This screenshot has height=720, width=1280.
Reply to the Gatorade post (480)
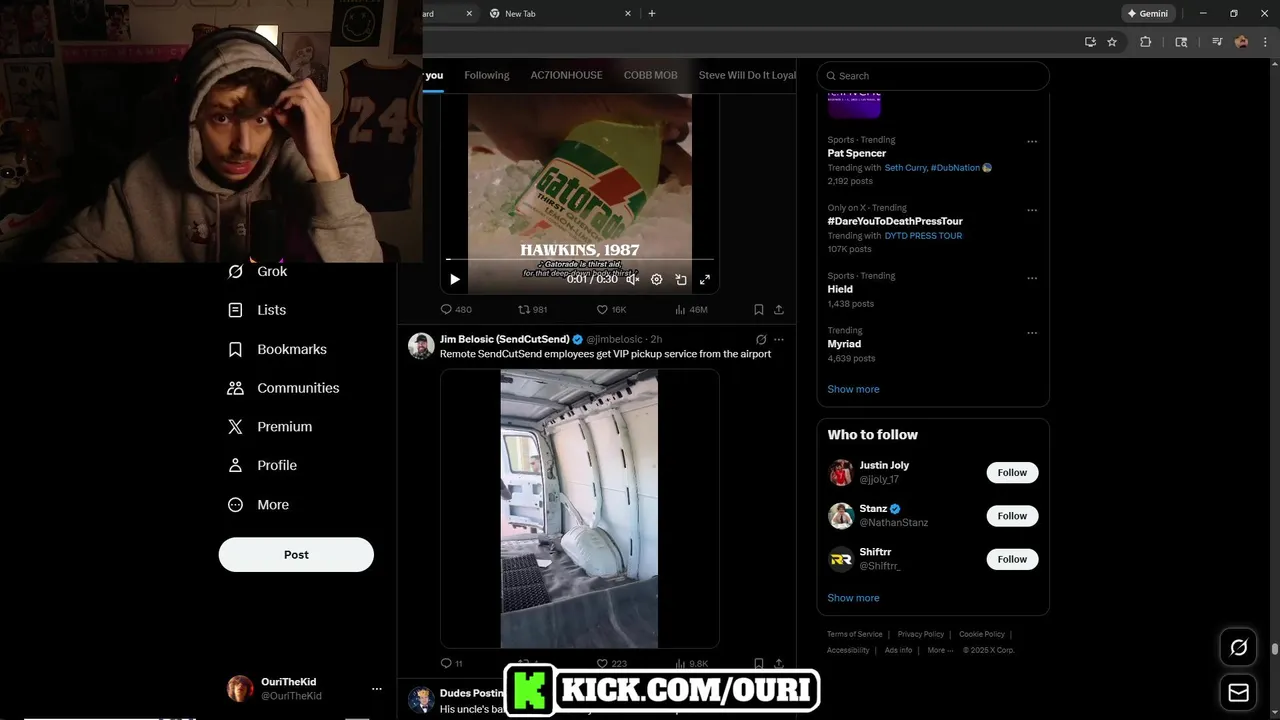tap(456, 310)
